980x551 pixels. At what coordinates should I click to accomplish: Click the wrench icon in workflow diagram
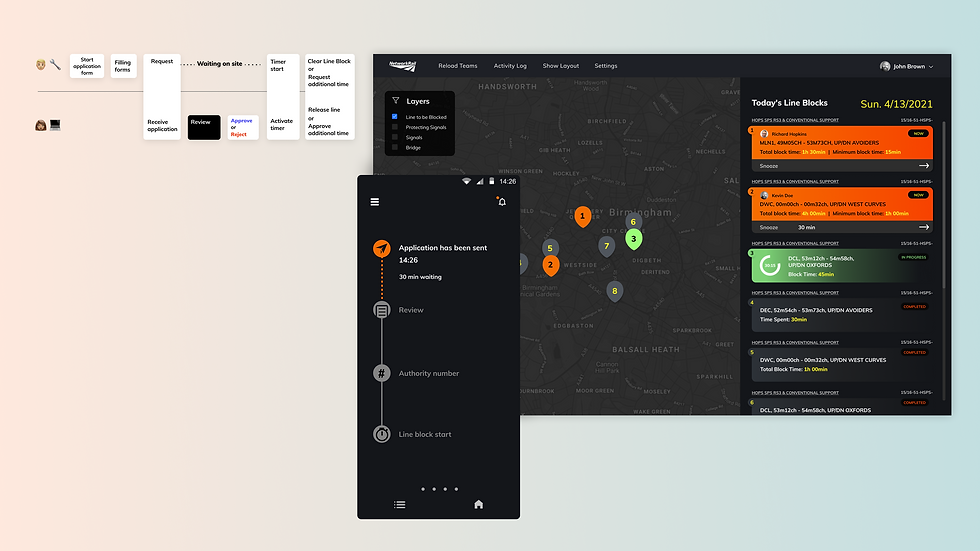(55, 64)
